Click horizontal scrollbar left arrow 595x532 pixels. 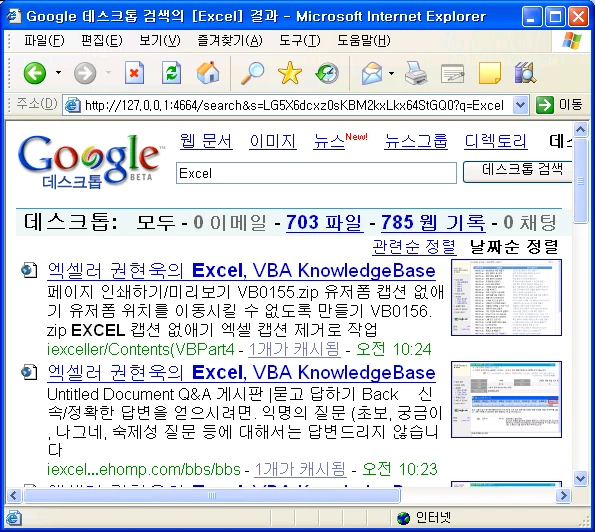pyautogui.click(x=14, y=495)
